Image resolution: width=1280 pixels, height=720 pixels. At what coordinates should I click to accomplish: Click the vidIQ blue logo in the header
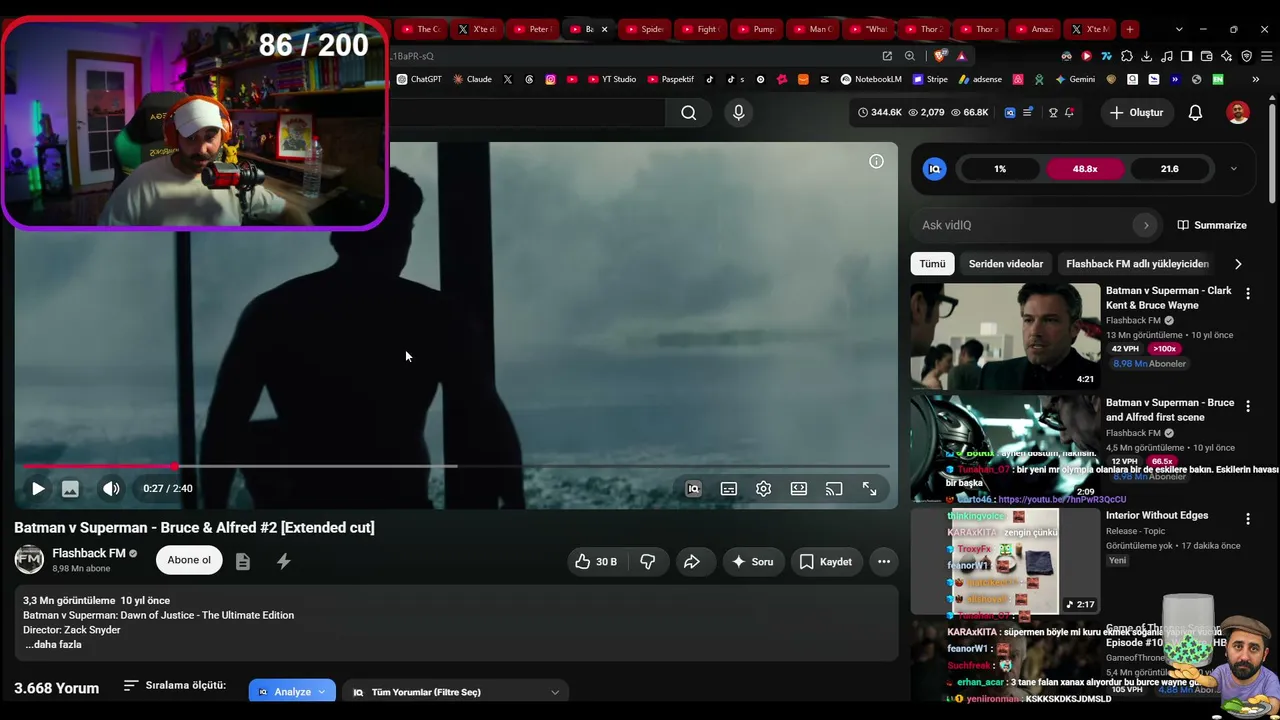click(1010, 113)
